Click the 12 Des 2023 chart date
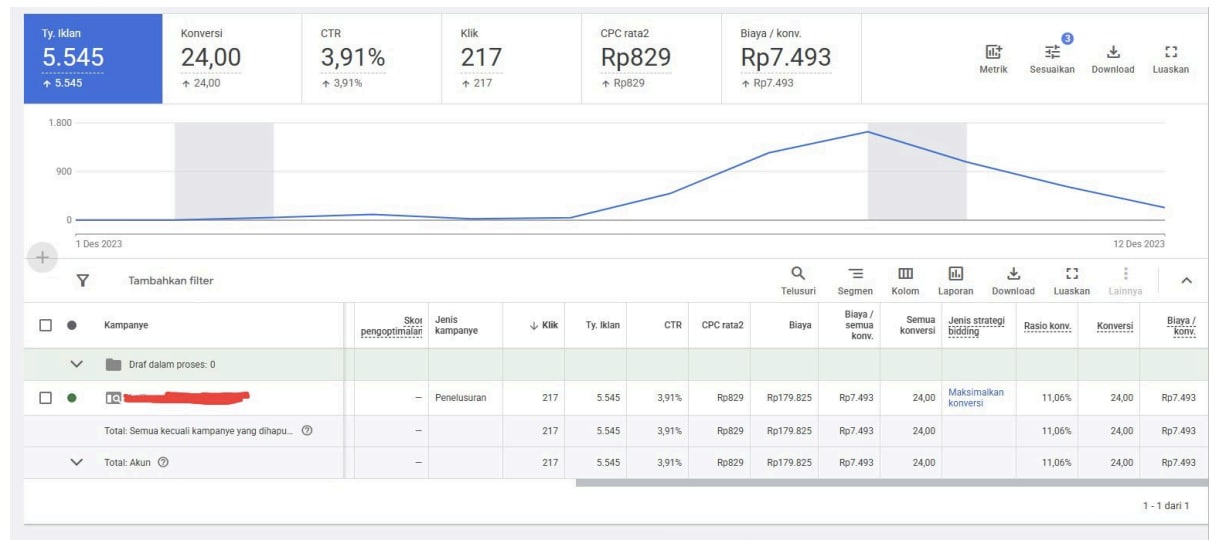 point(1139,244)
